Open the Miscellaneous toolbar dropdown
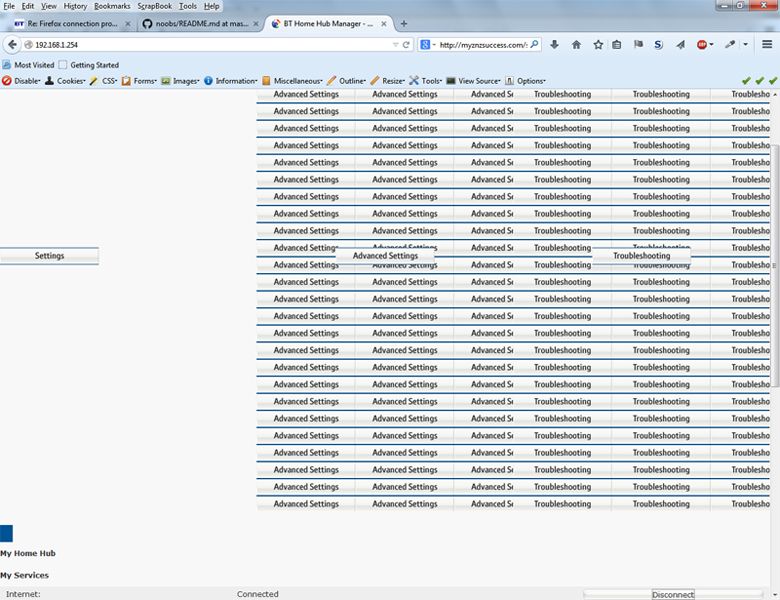This screenshot has width=780, height=600. point(295,81)
